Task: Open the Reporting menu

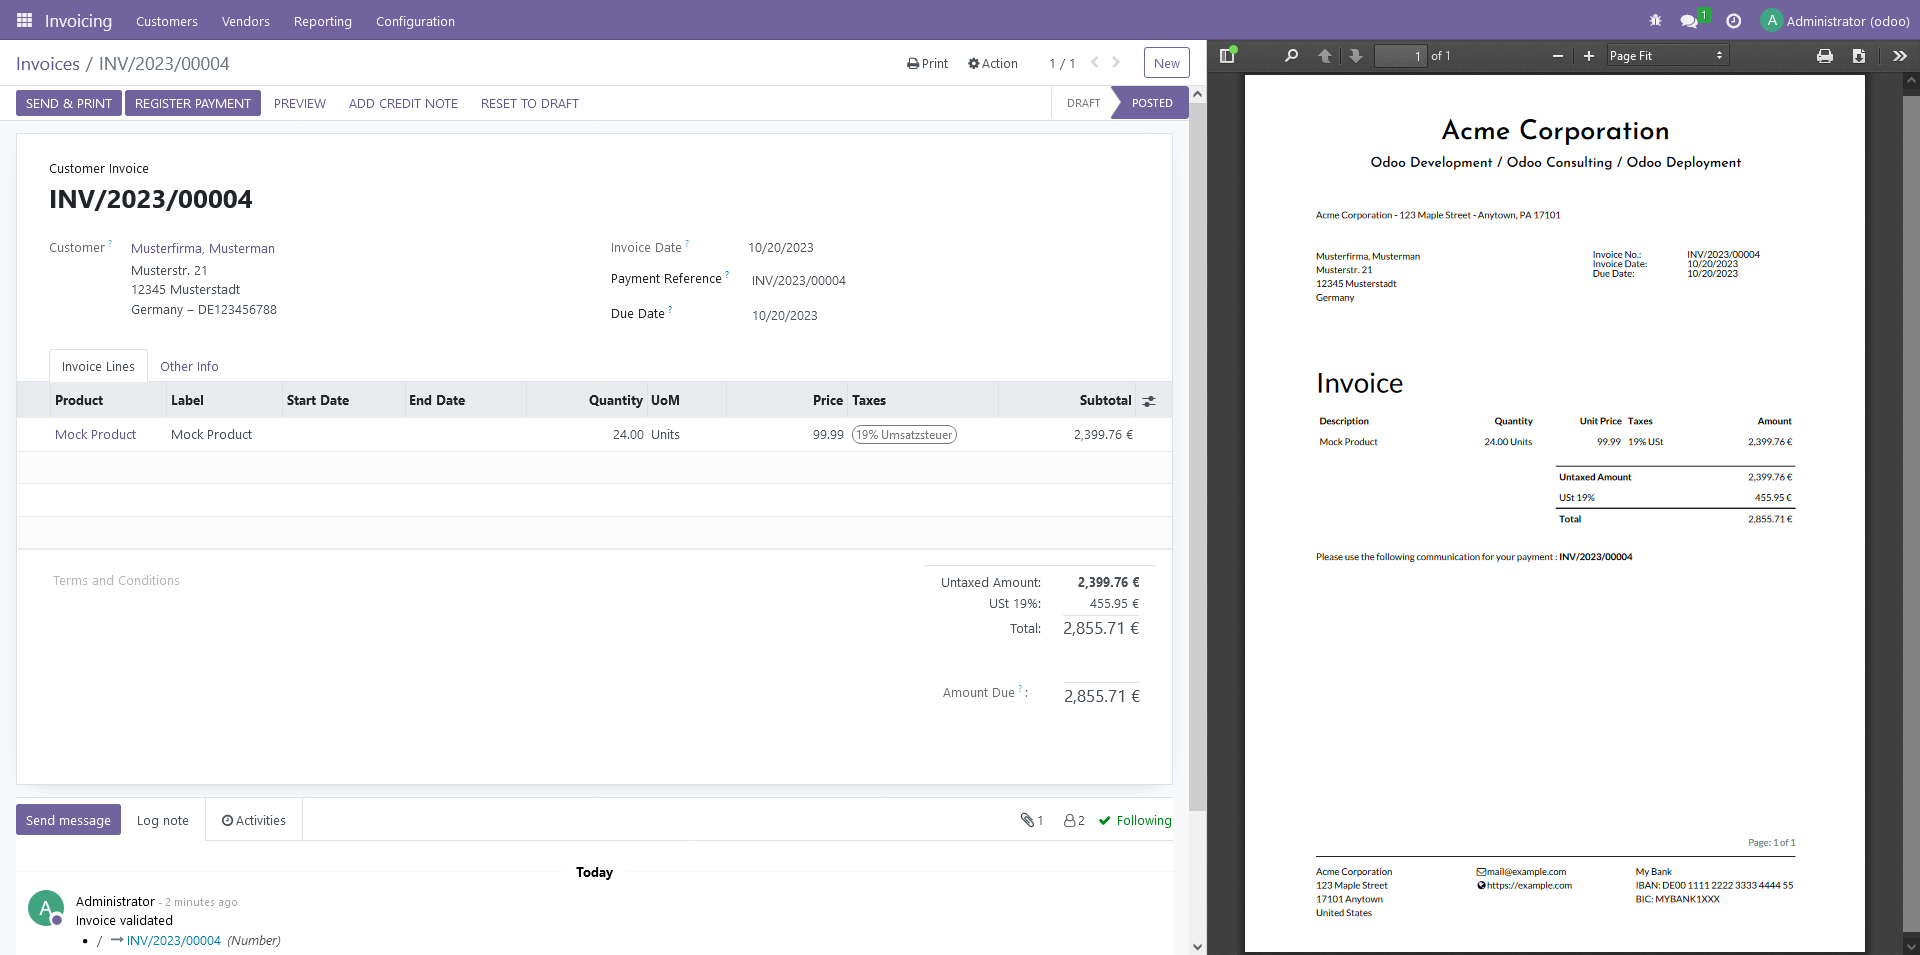Action: (x=322, y=21)
